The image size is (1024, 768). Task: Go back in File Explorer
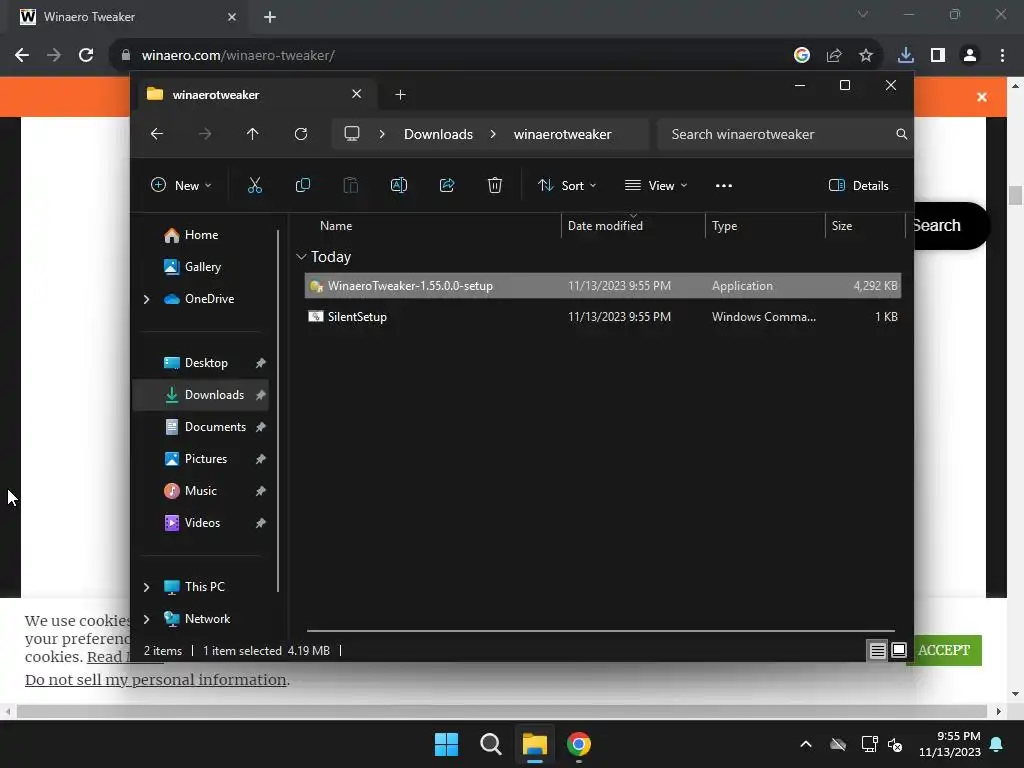tap(157, 134)
